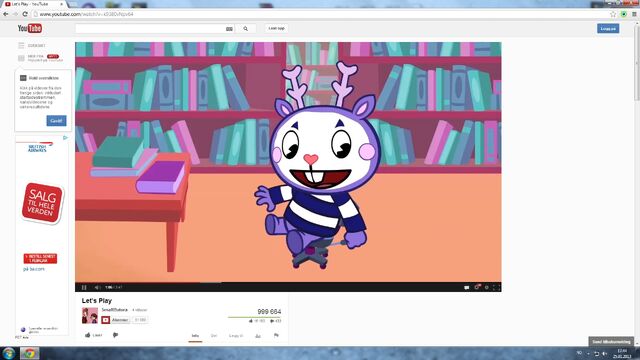
Task: Click the uploader channel name link
Action: coord(115,310)
